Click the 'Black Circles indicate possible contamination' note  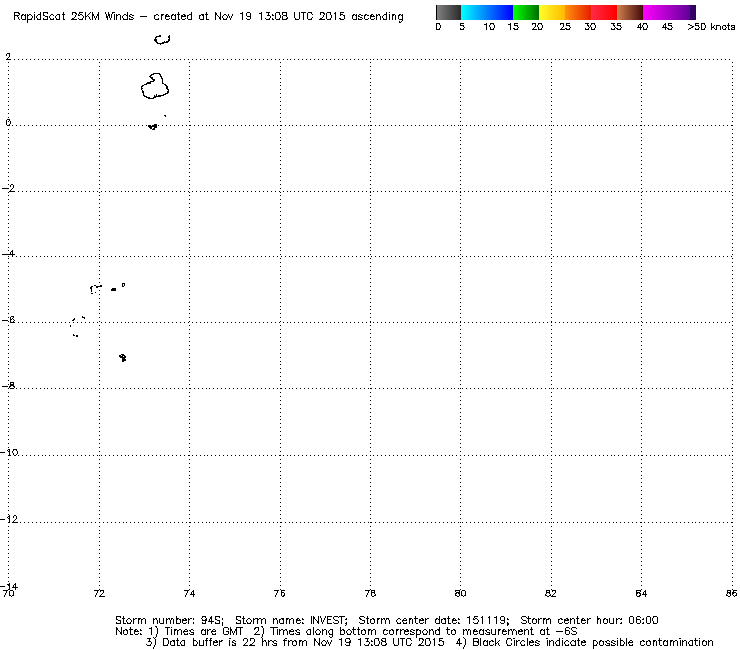pos(593,642)
